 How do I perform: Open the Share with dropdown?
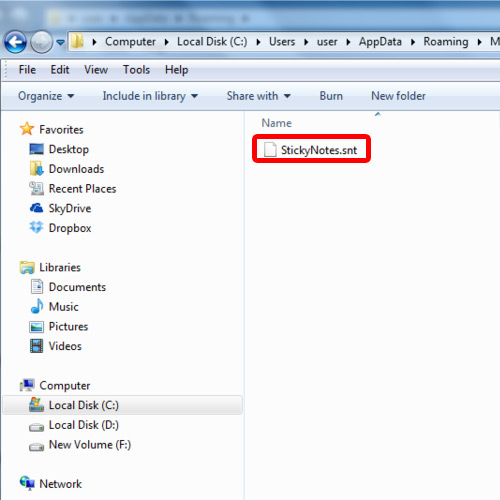coord(259,96)
